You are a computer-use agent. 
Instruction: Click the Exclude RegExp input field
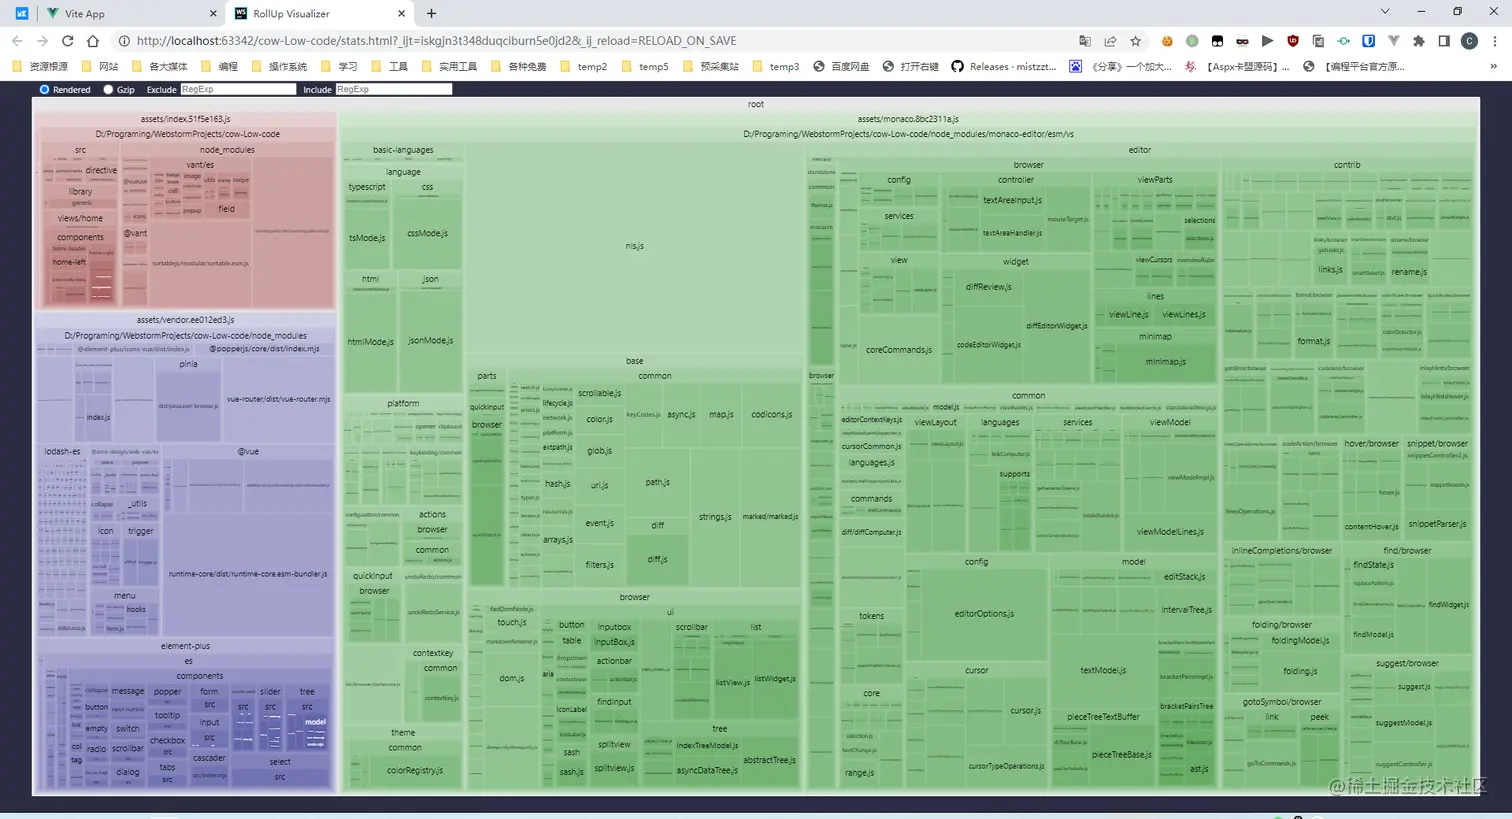[x=238, y=90]
